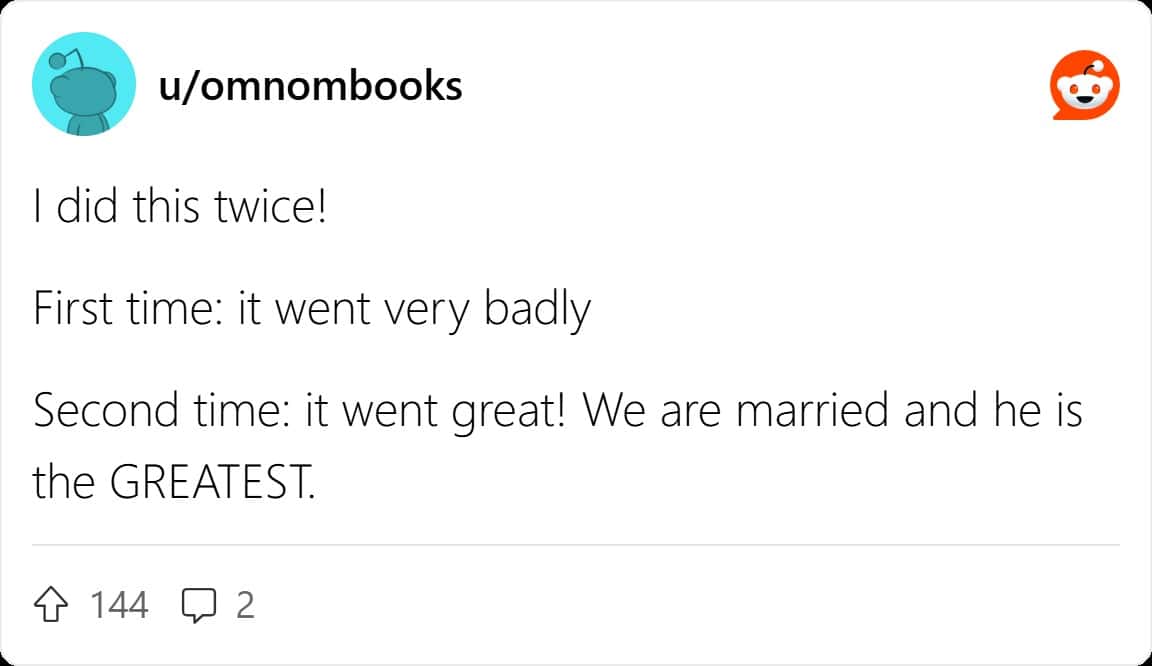This screenshot has height=666, width=1152.
Task: Click the 144 upvote count
Action: click(119, 604)
